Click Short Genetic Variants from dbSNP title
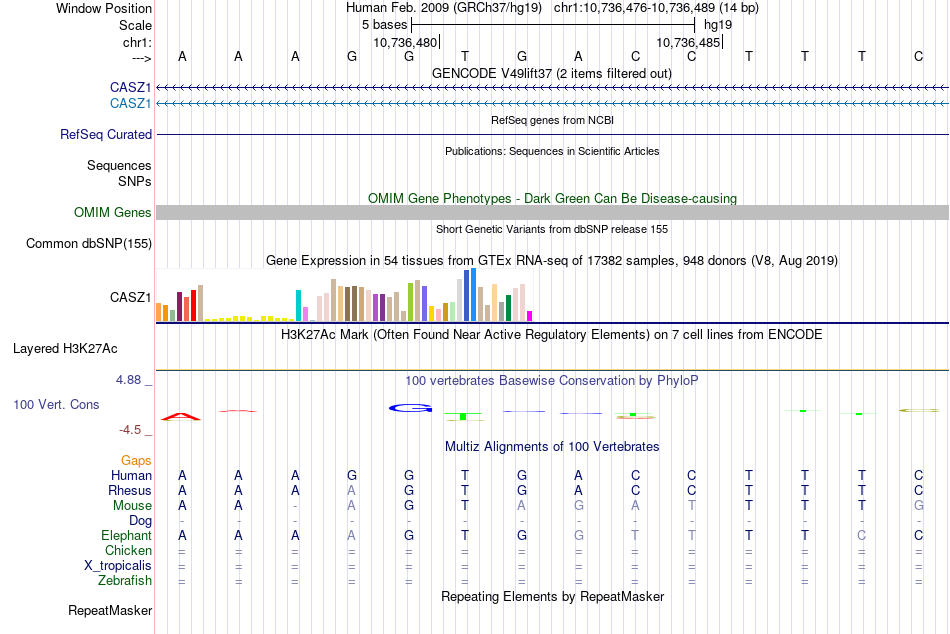 pyautogui.click(x=552, y=229)
